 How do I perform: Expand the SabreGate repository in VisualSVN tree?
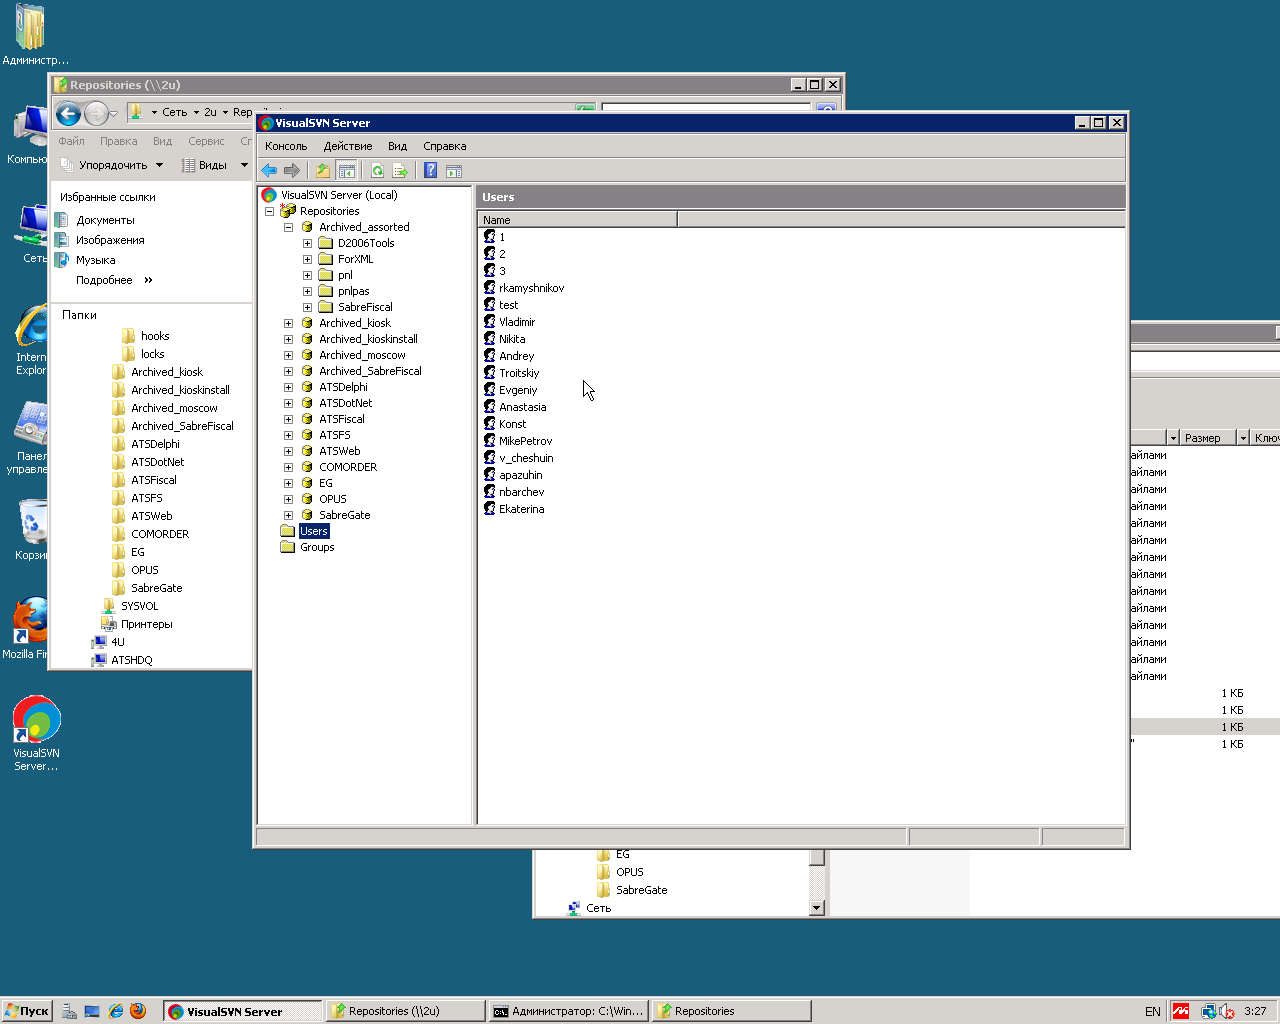tap(288, 515)
